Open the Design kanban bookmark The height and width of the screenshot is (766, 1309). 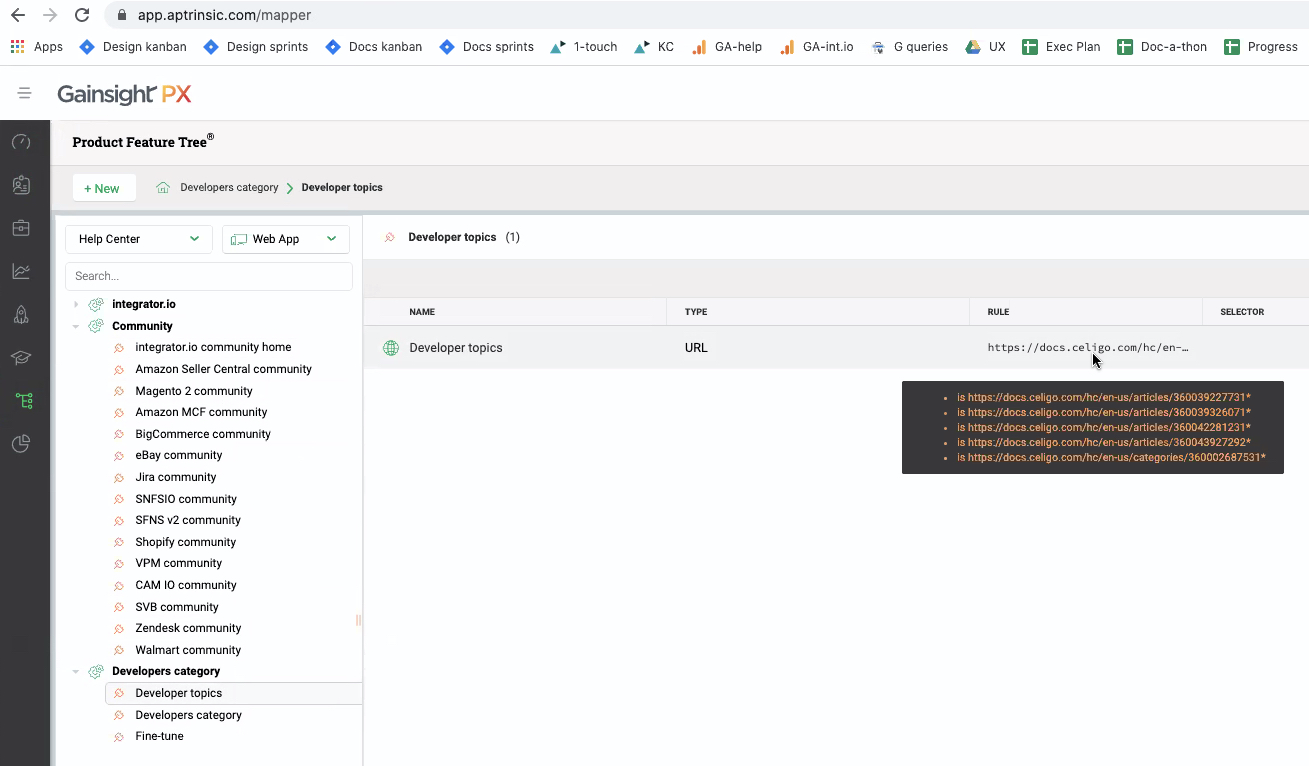point(133,46)
